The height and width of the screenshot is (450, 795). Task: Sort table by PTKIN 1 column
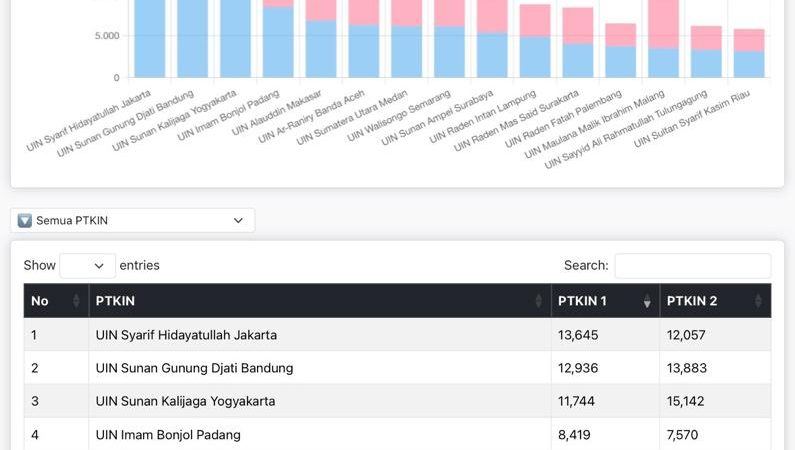pyautogui.click(x=605, y=301)
